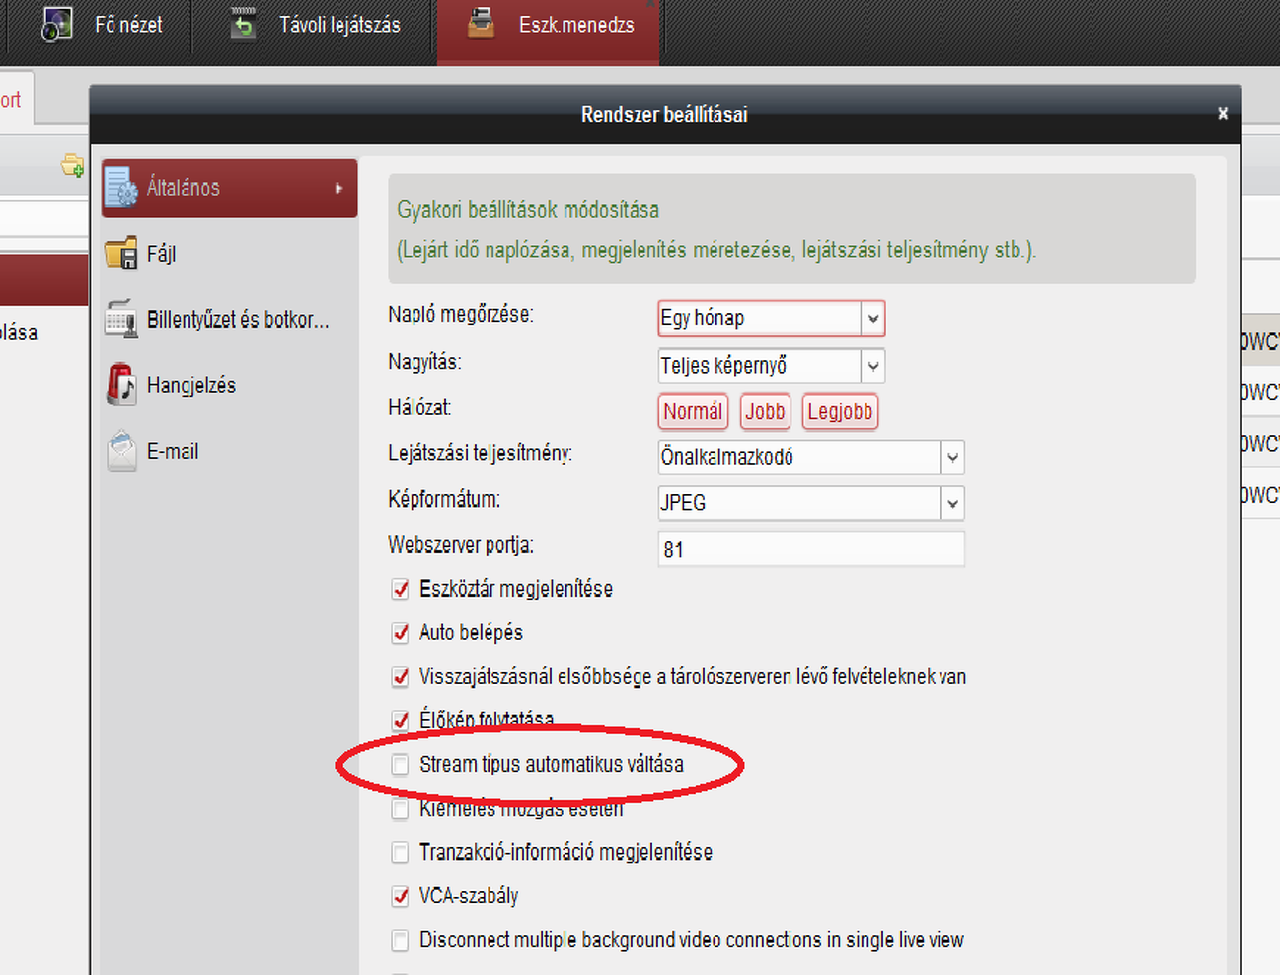The width and height of the screenshot is (1280, 975).
Task: Open Billentyűzet és botkor... settings category
Action: click(229, 320)
